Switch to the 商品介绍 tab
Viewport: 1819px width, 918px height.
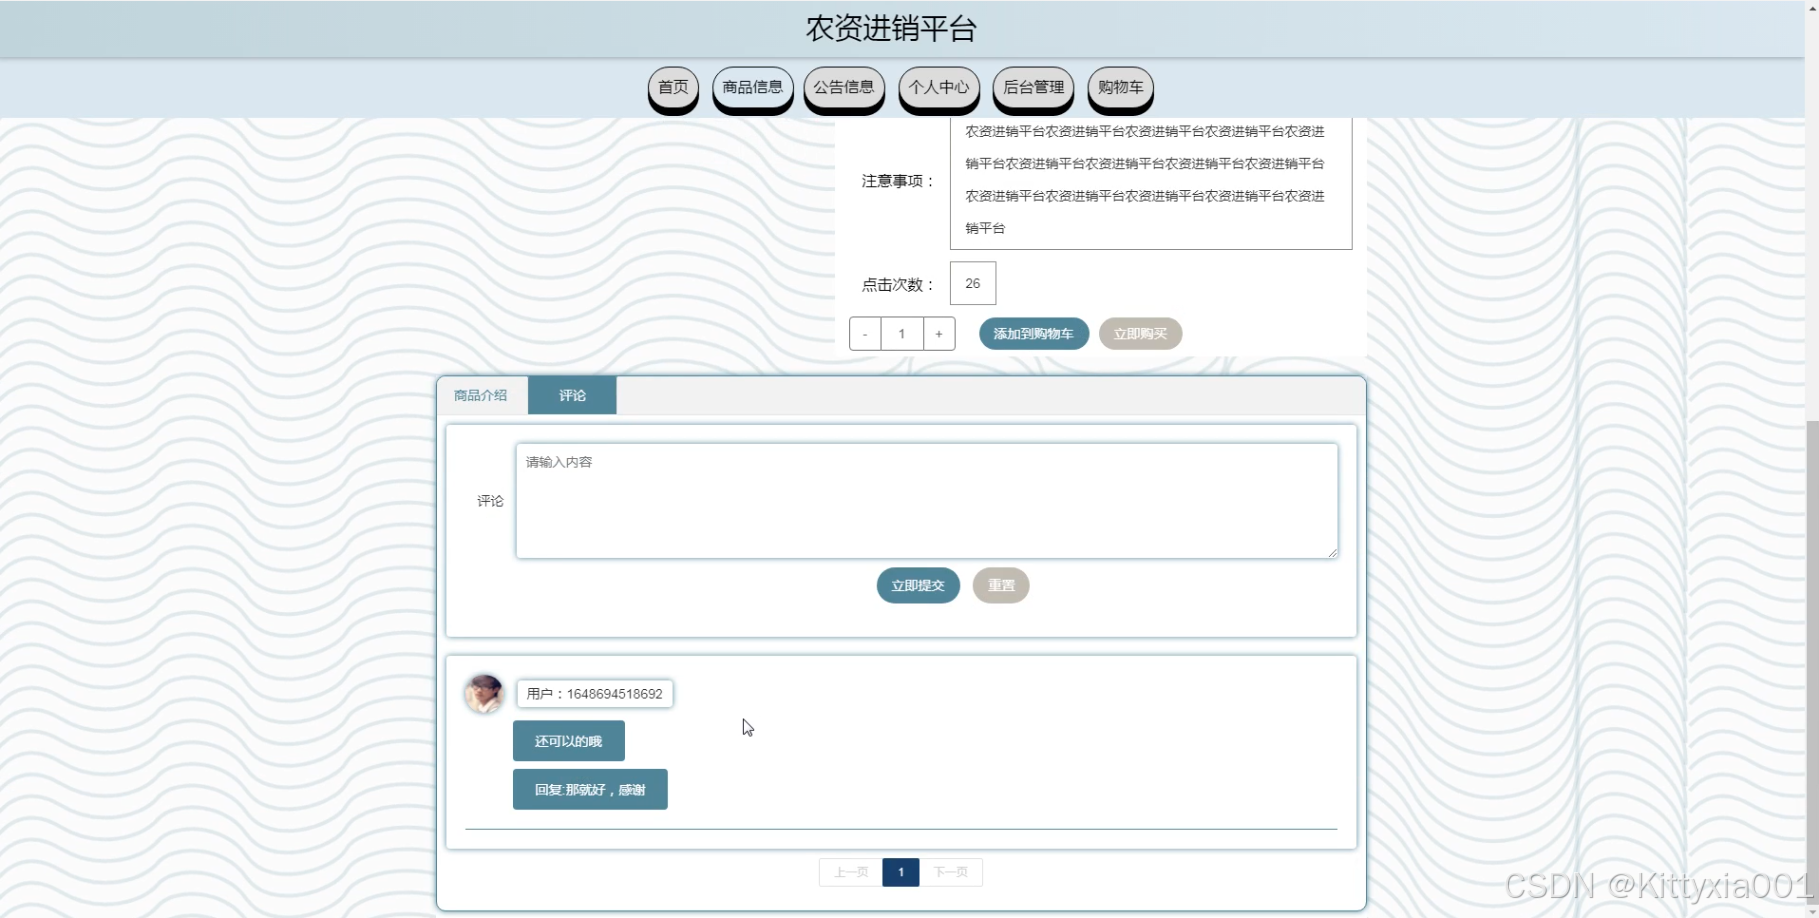tap(481, 396)
